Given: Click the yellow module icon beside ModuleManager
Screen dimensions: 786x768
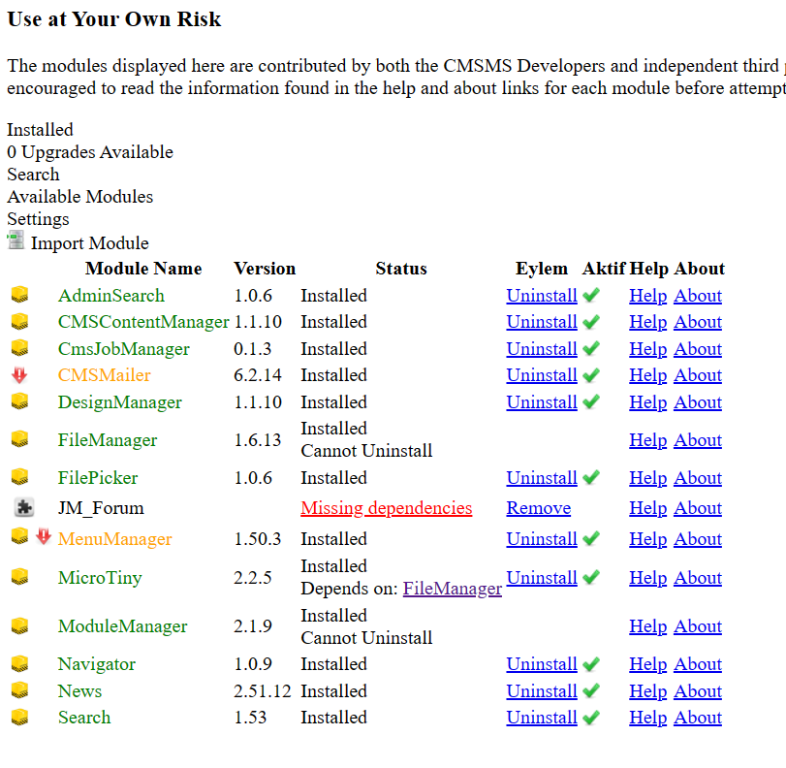Looking at the screenshot, I should click(19, 626).
